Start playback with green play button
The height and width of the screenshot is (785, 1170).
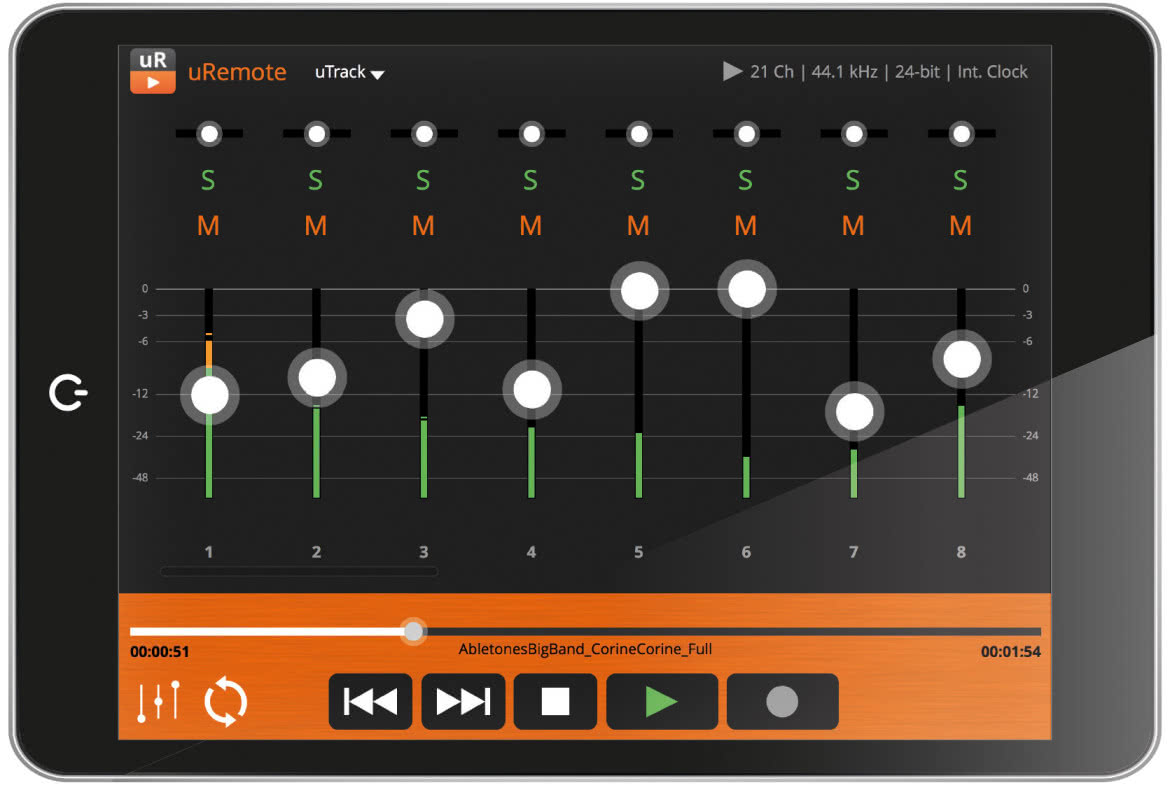pyautogui.click(x=662, y=701)
